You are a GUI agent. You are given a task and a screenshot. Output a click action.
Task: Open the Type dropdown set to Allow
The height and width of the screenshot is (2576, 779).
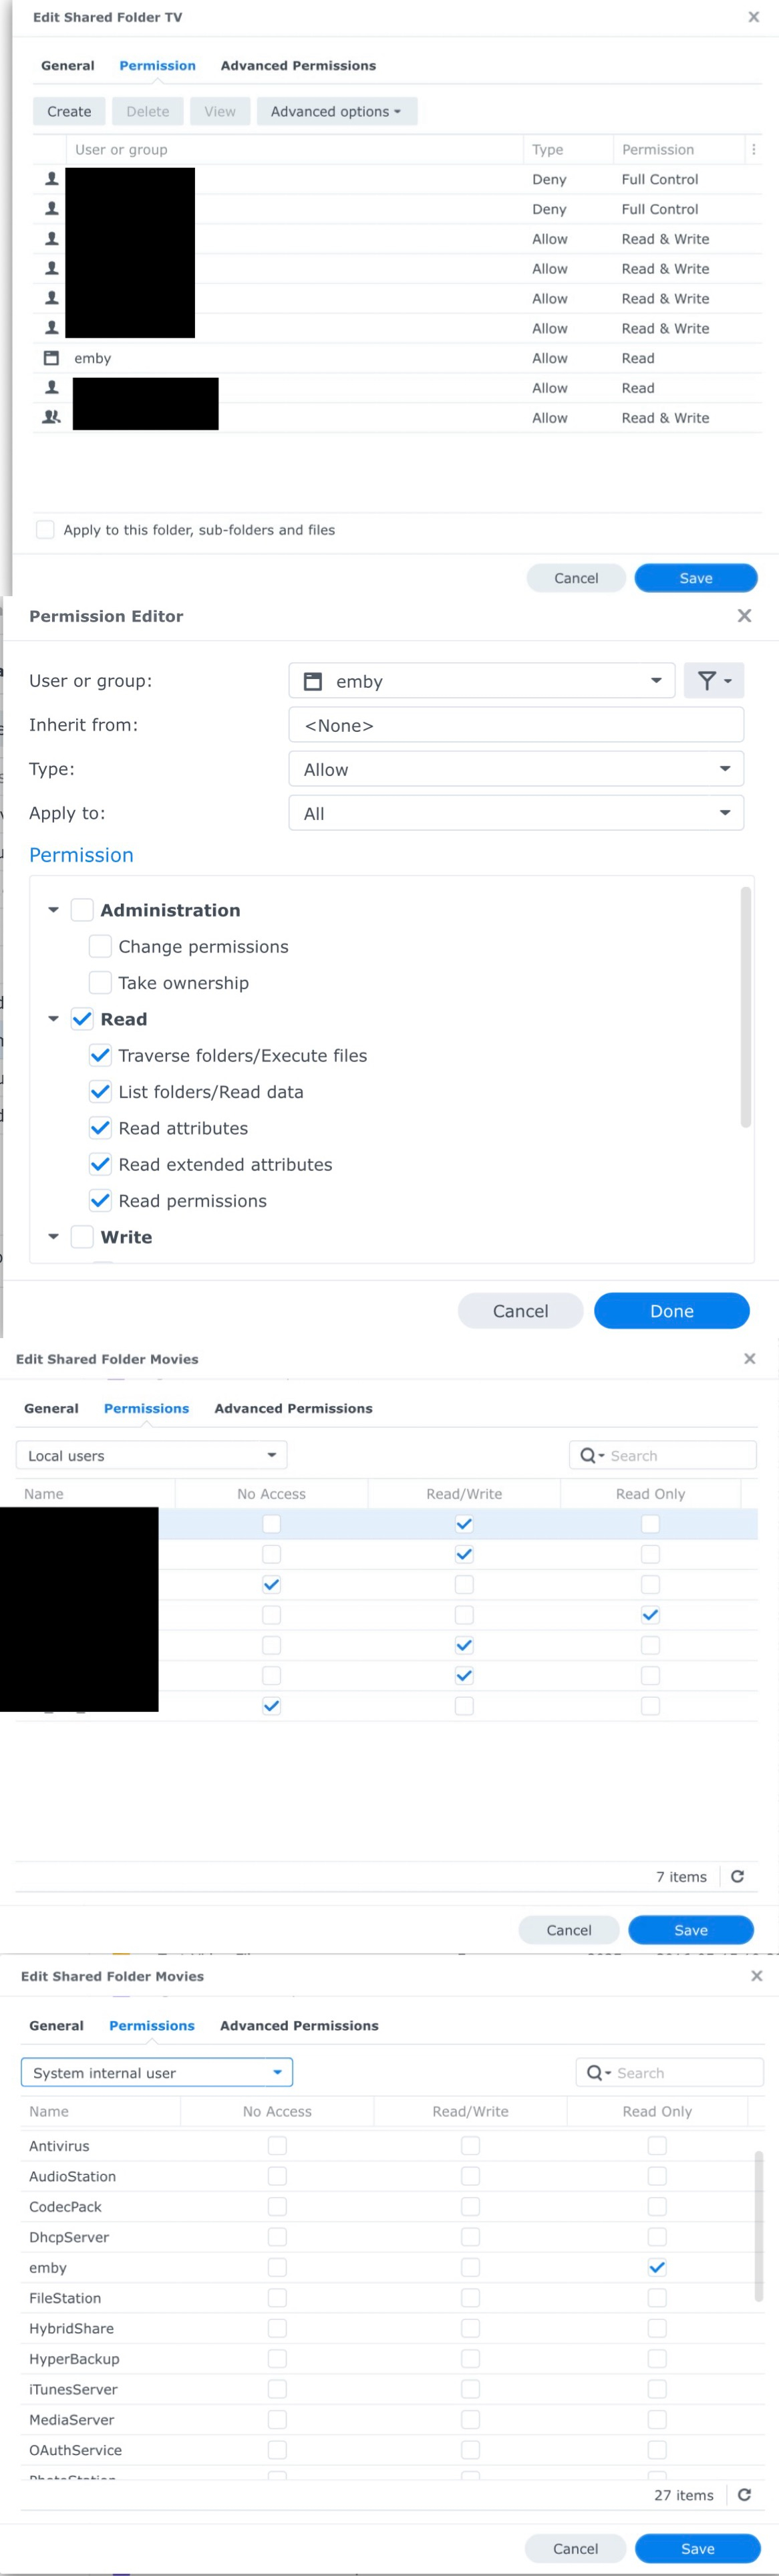(516, 769)
